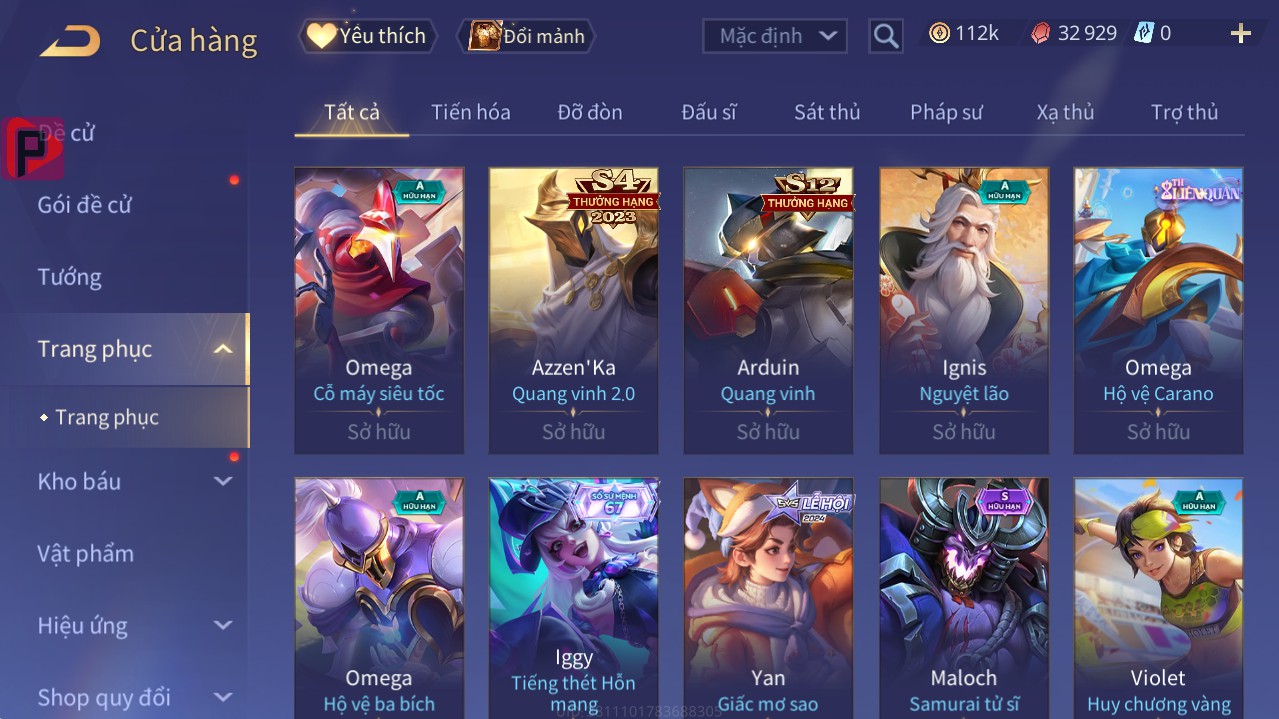Tap the back arrow icon
The width and height of the screenshot is (1279, 719).
(70, 41)
